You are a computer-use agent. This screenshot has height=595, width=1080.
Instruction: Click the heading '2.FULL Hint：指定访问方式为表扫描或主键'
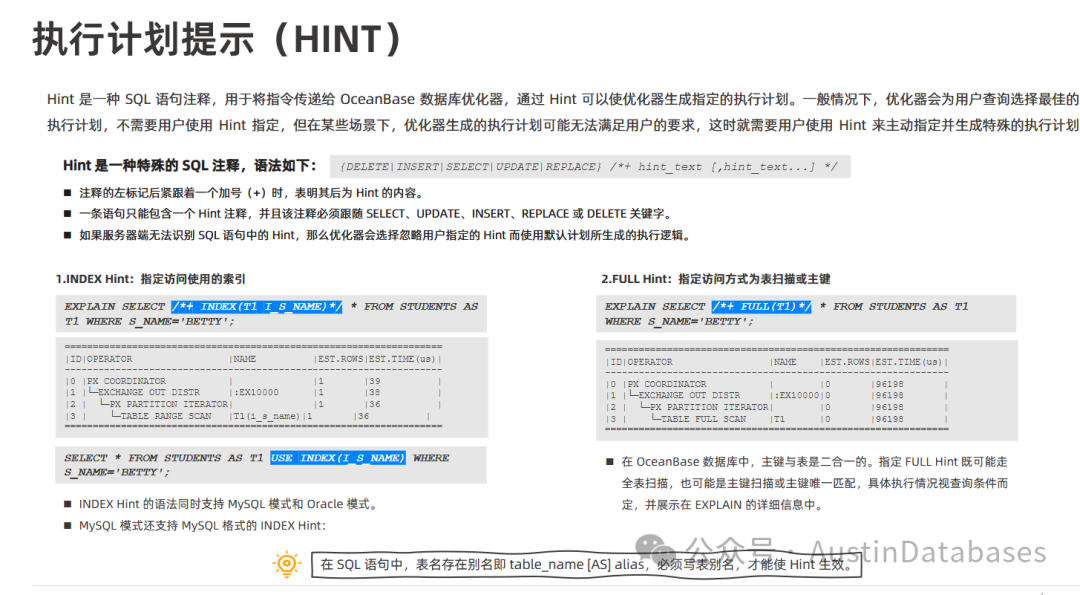click(716, 279)
